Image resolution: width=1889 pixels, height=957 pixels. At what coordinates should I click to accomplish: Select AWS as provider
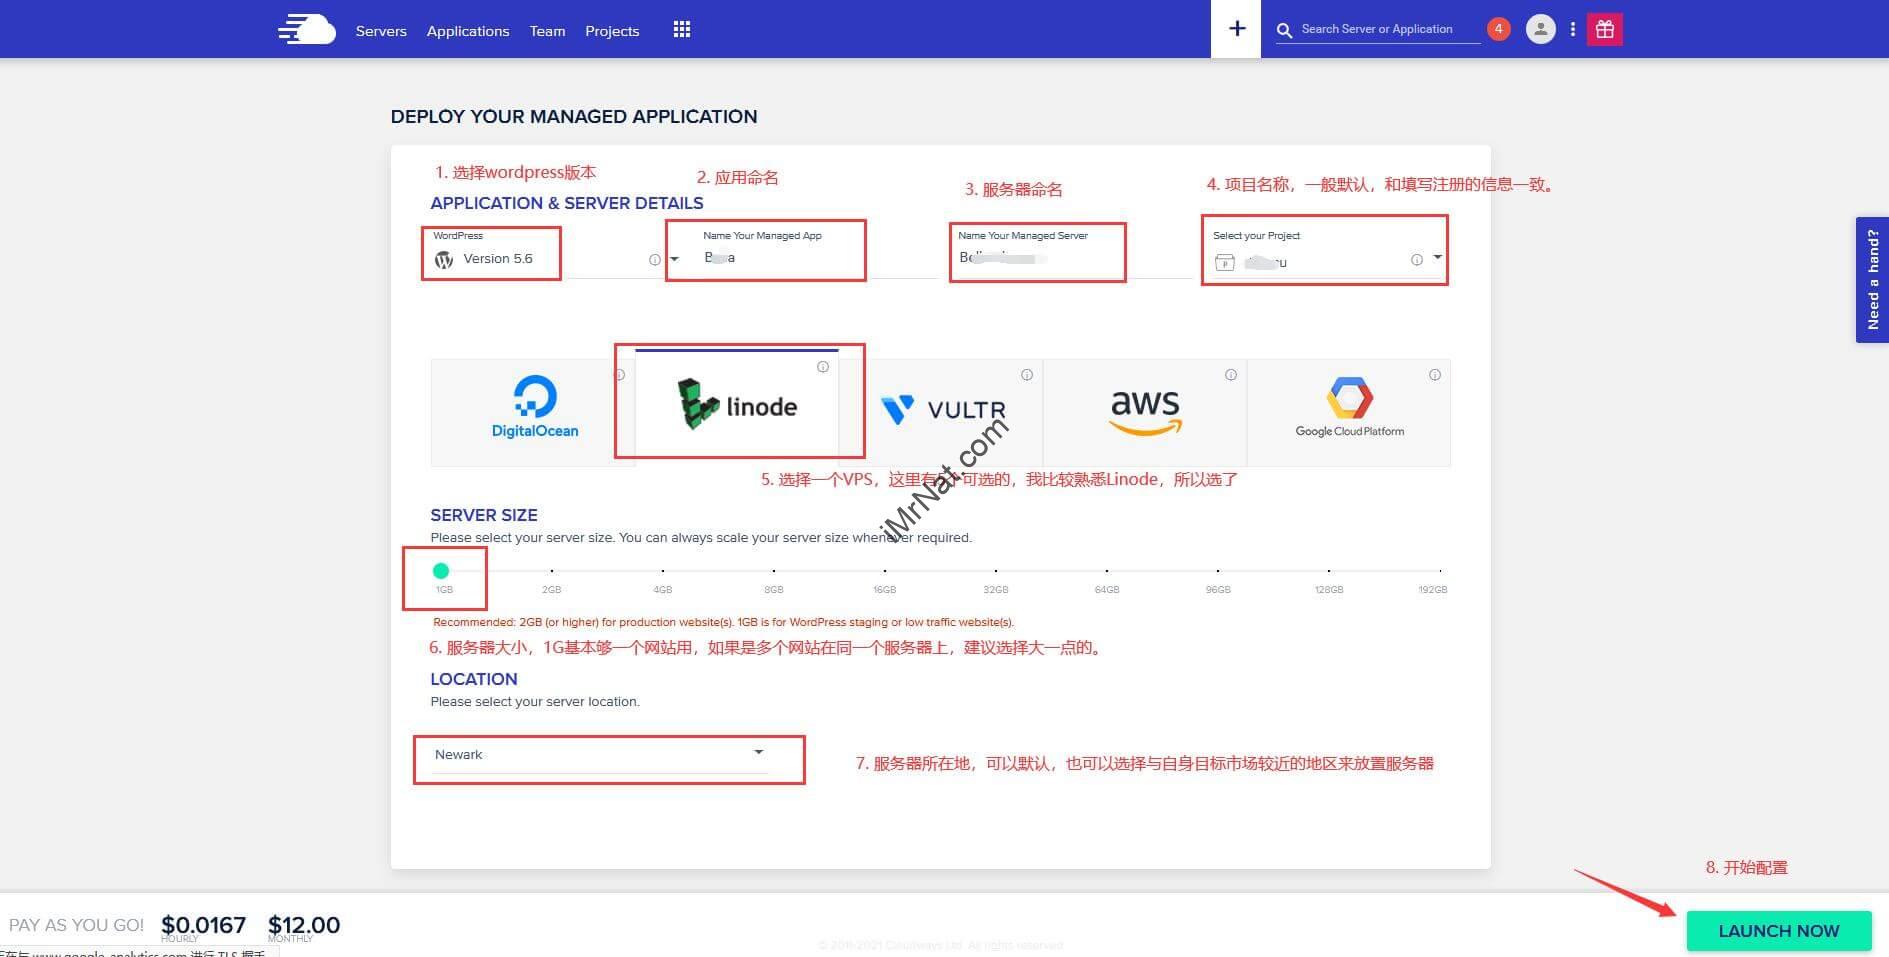click(1145, 412)
